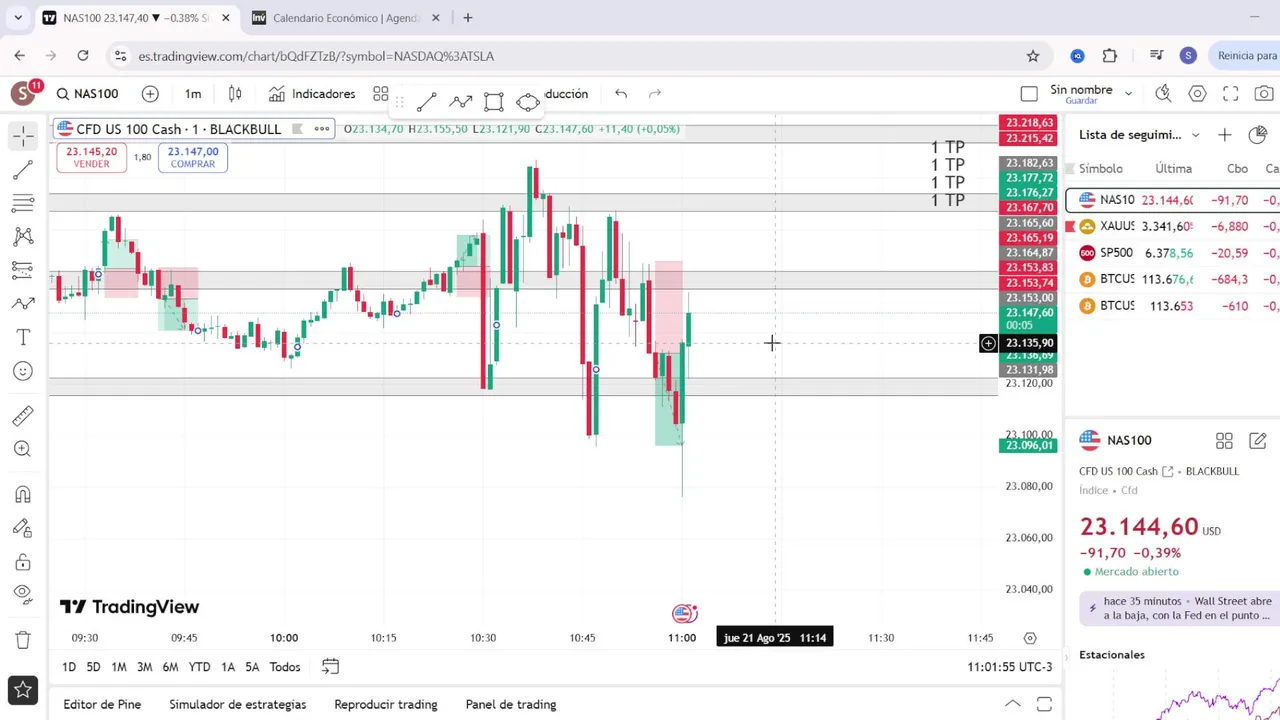Select NAS10 row in watchlist
This screenshot has height=720, width=1280.
coord(1172,200)
